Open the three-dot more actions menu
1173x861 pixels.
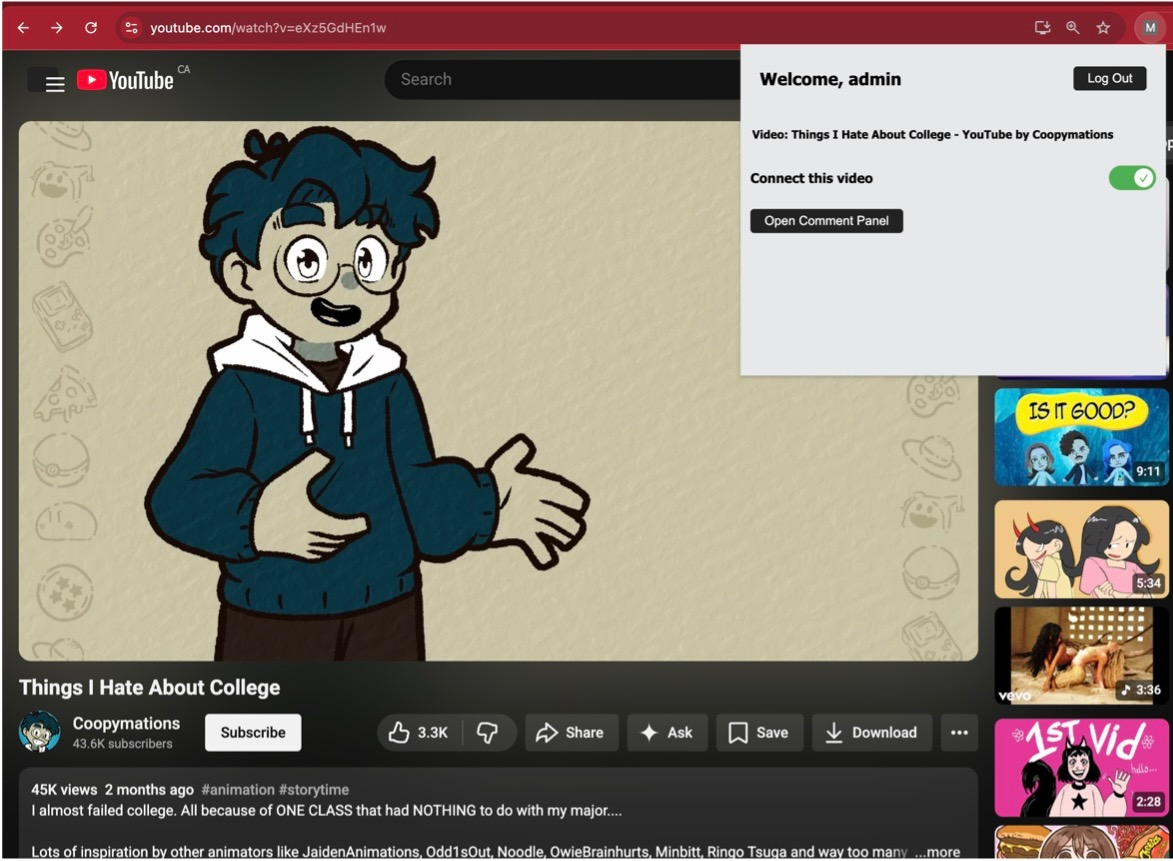959,733
